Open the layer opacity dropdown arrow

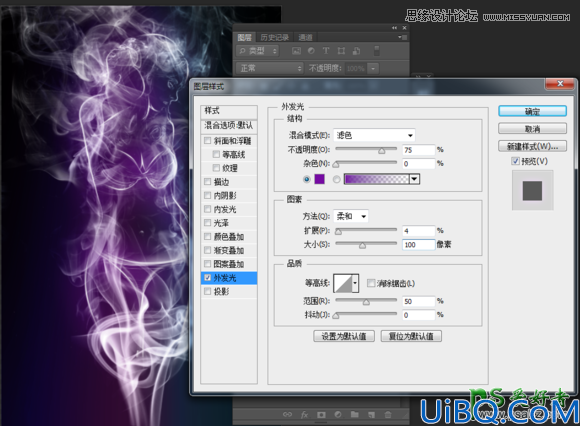[x=373, y=68]
